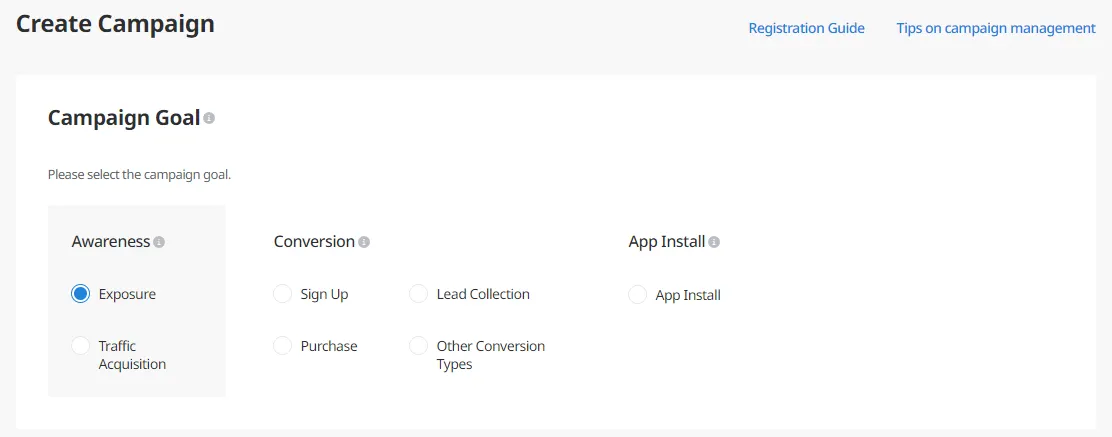
Task: Choose the Other Conversion Types option
Action: point(419,346)
